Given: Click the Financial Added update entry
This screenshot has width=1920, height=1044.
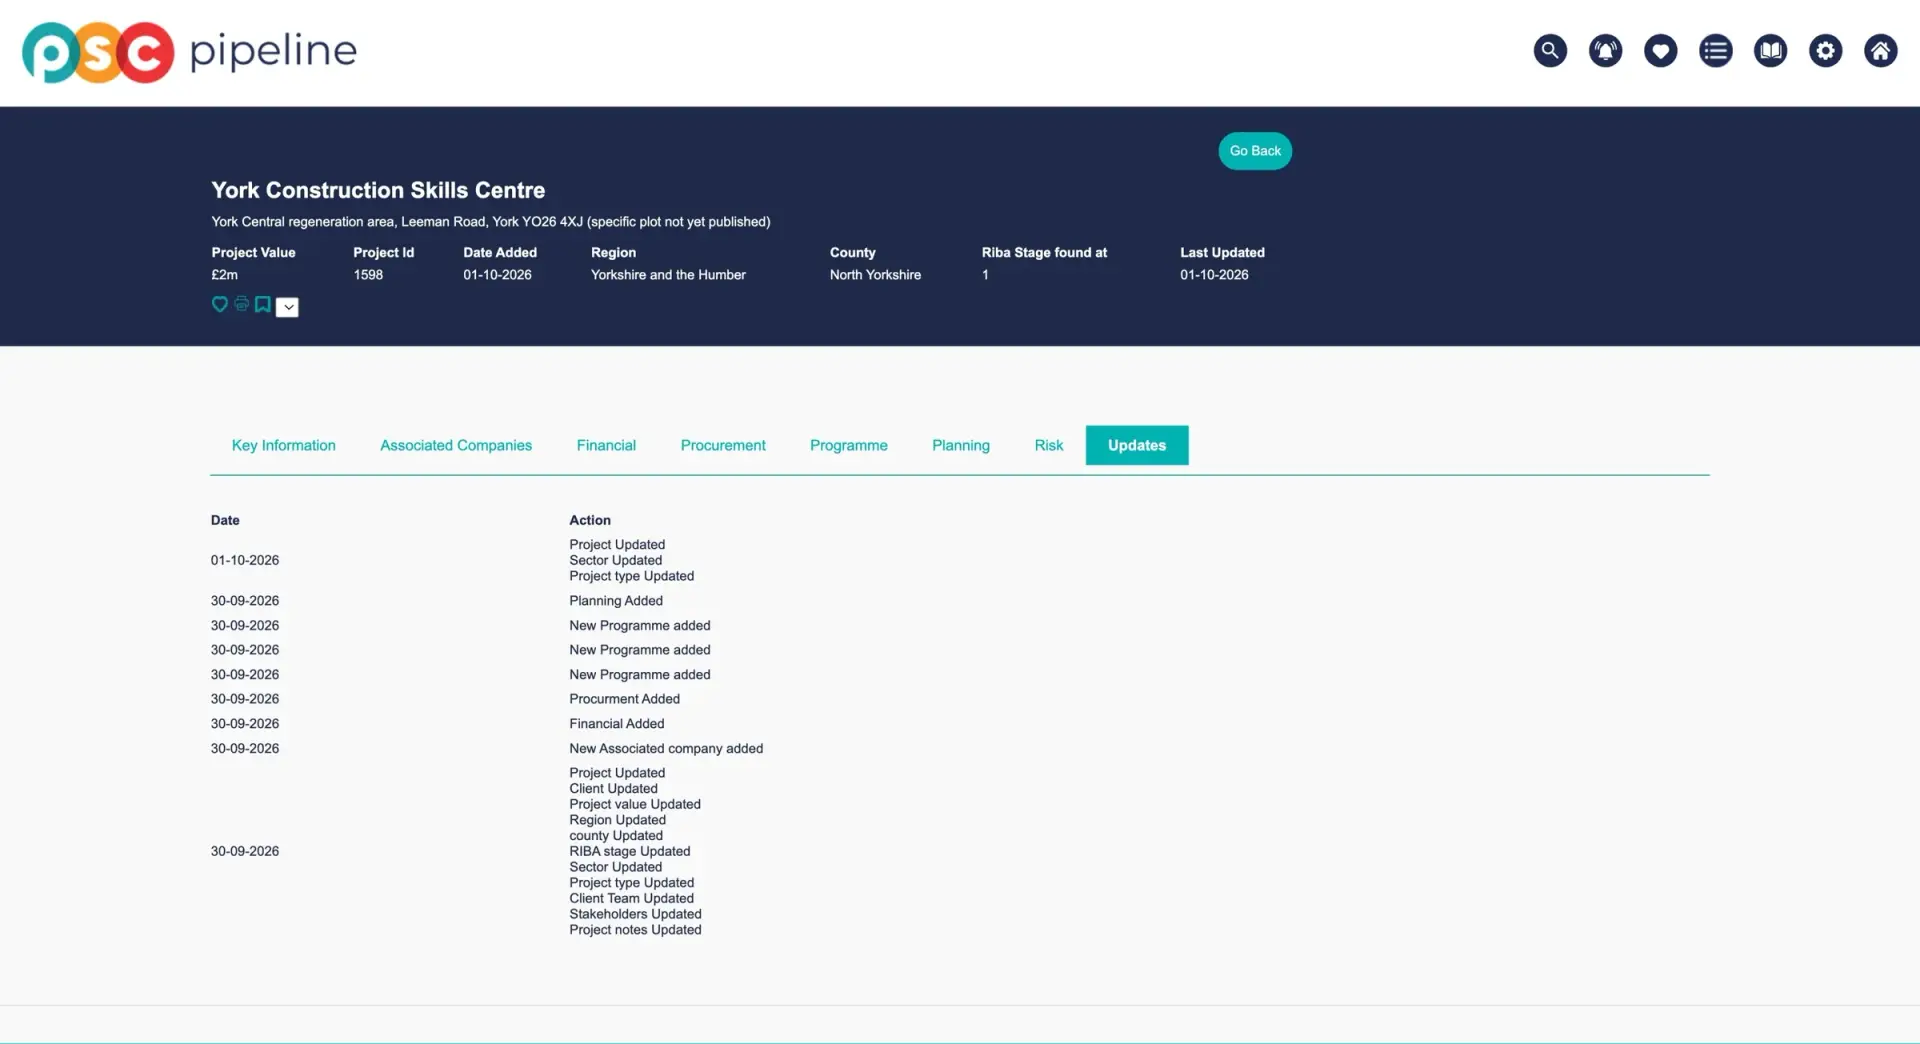Looking at the screenshot, I should [617, 724].
